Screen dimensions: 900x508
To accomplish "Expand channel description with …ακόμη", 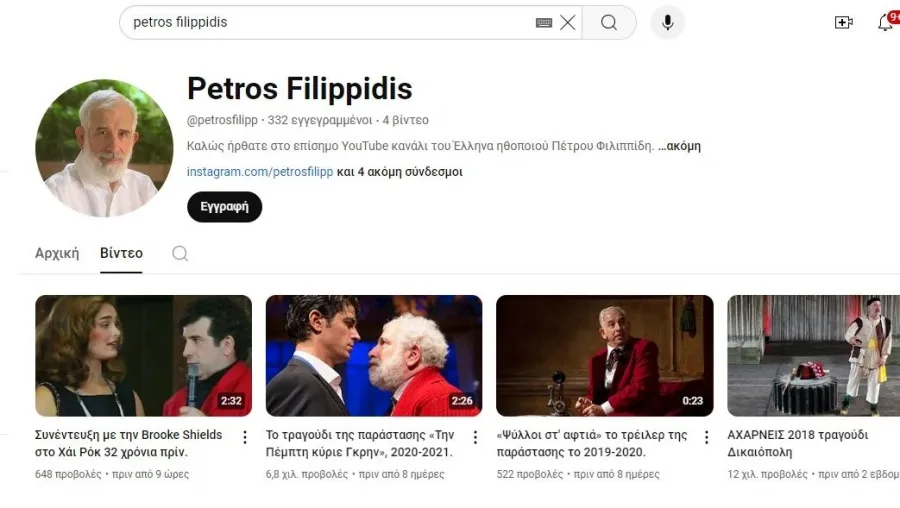I will 679,146.
